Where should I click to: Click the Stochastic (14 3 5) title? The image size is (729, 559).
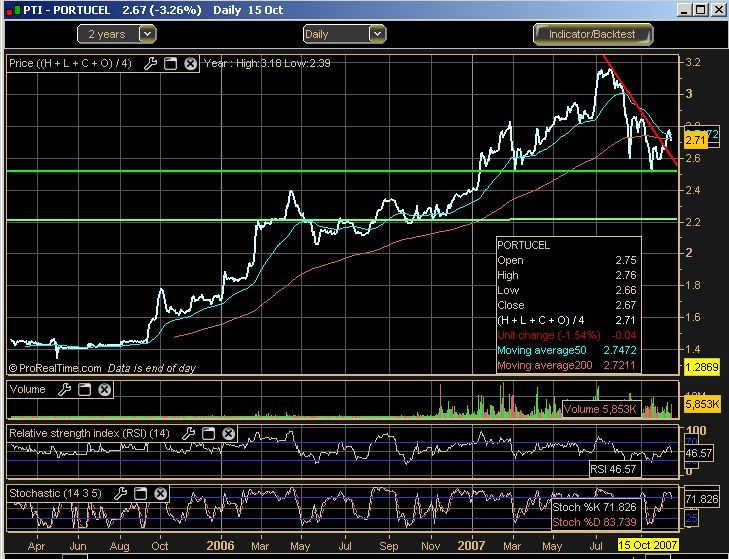pos(55,493)
